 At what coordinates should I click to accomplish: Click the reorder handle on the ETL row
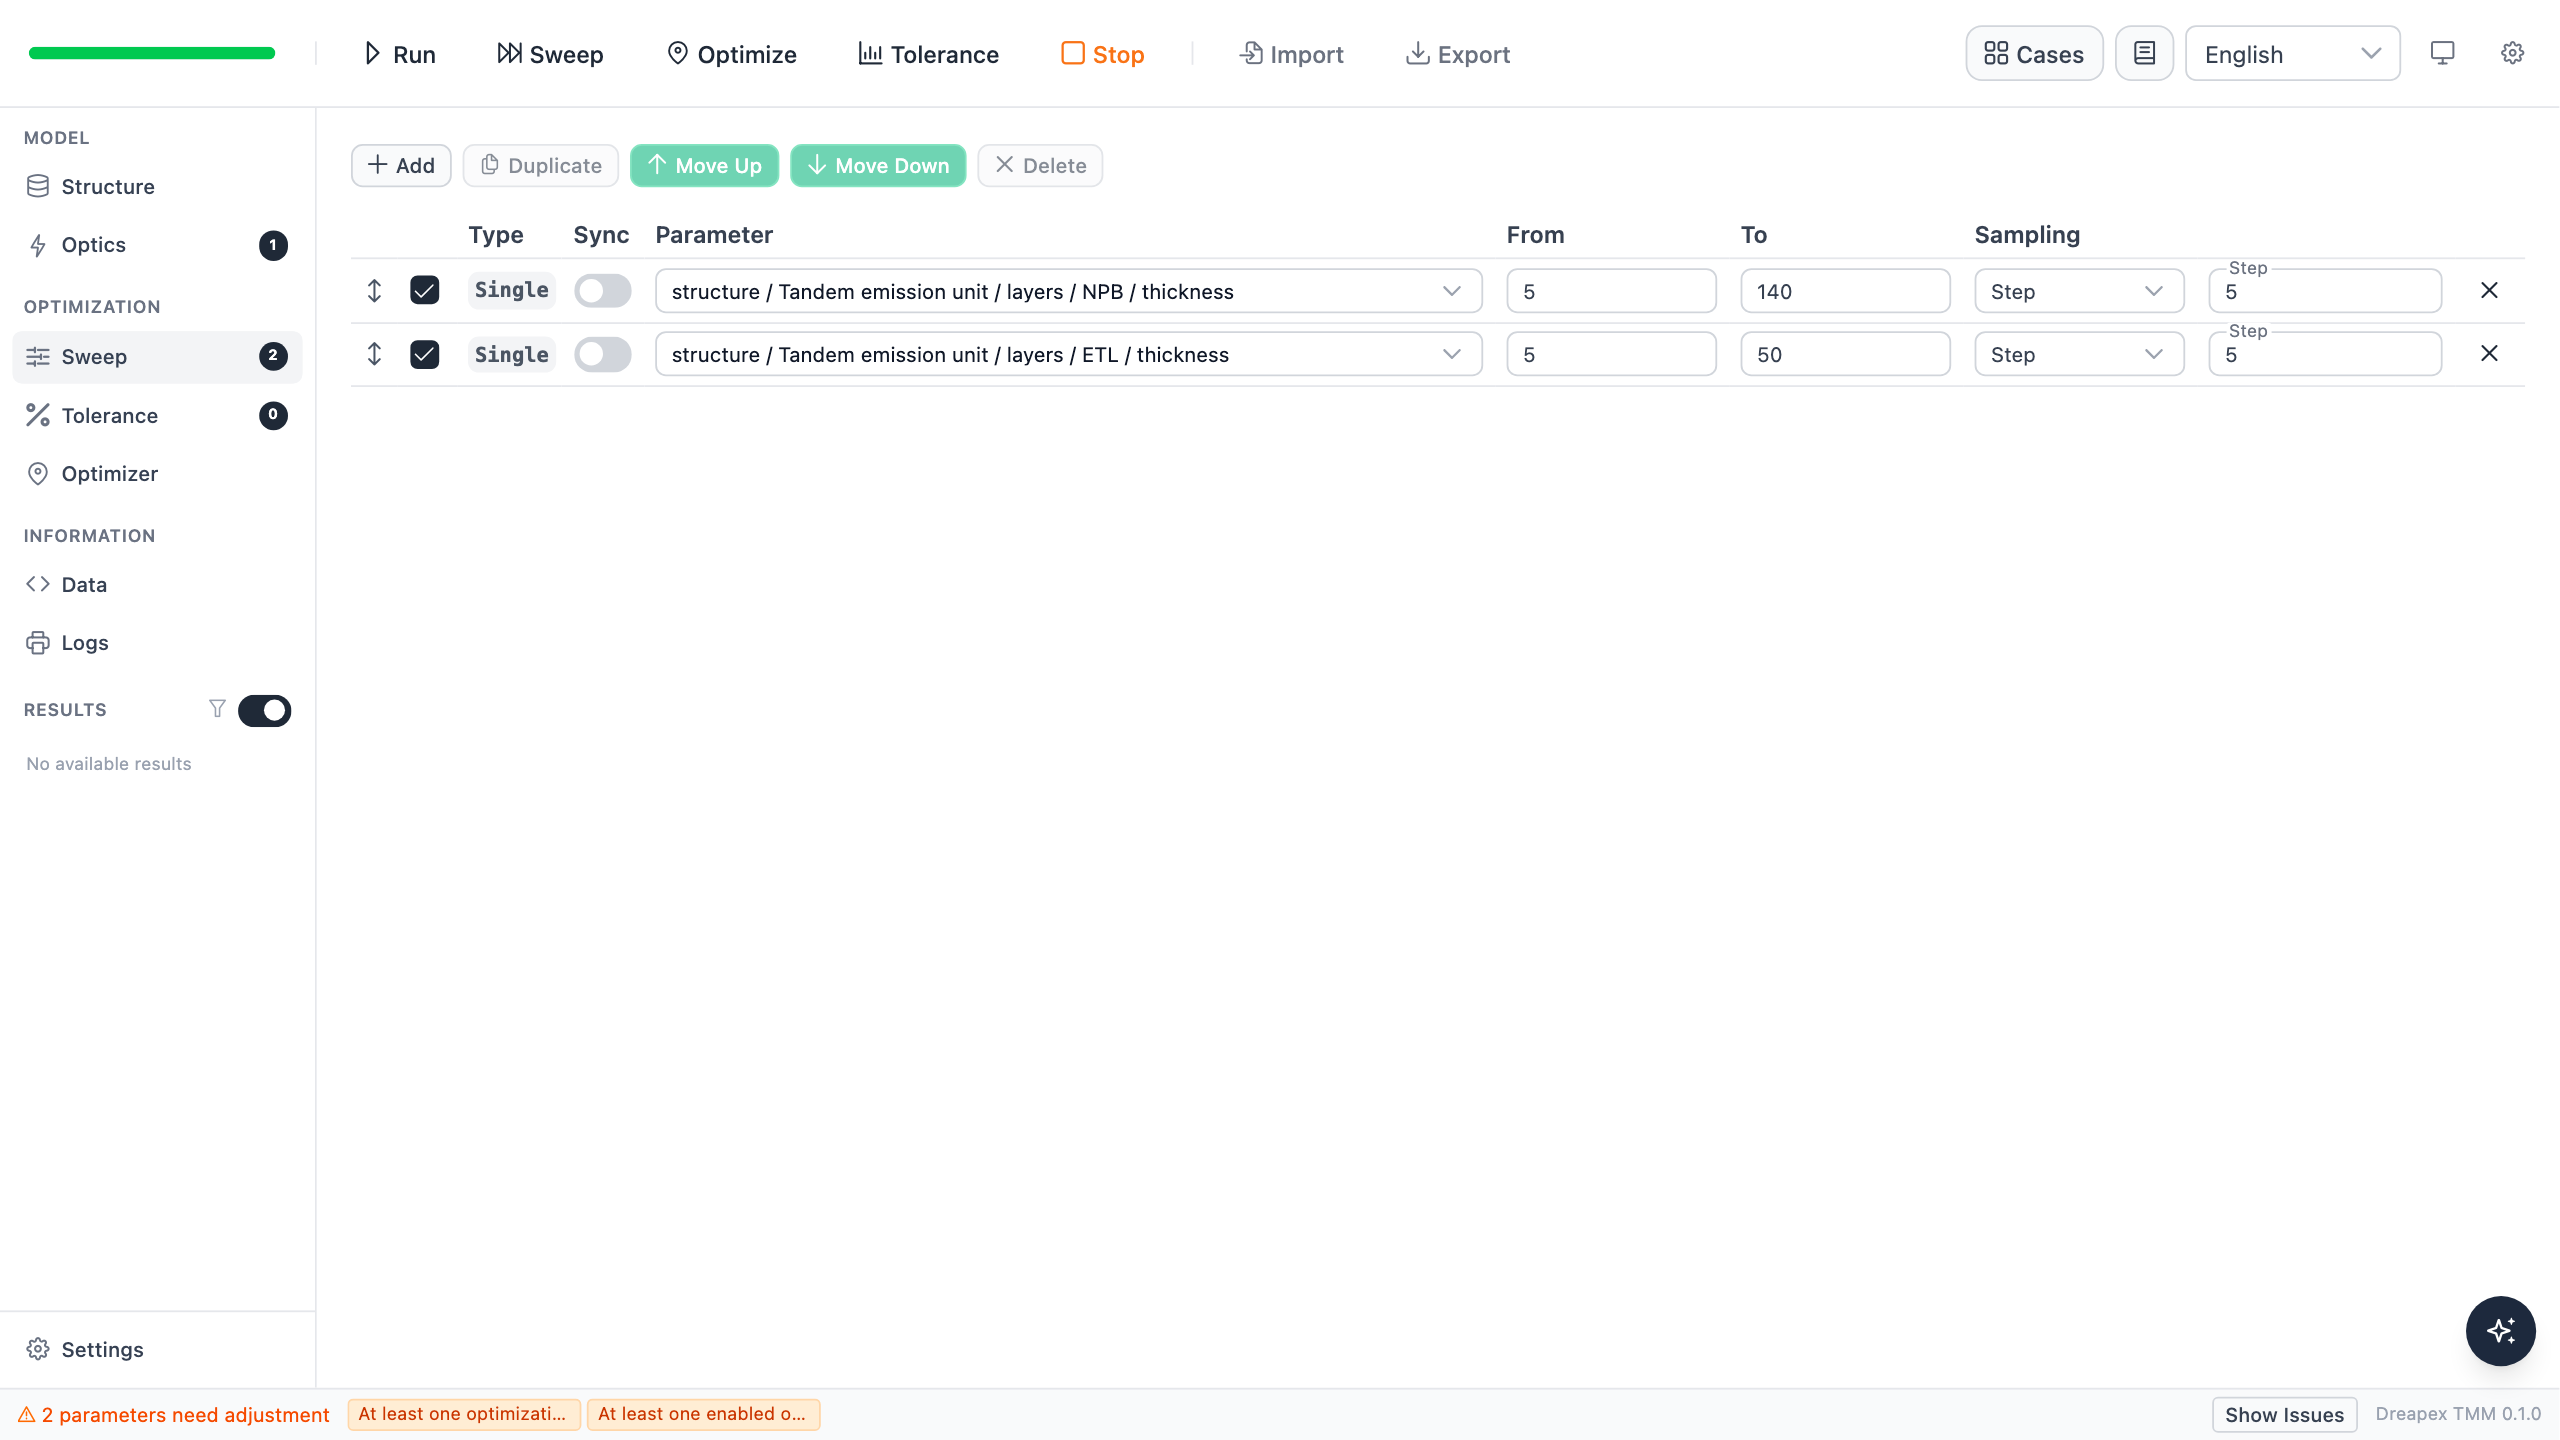374,354
